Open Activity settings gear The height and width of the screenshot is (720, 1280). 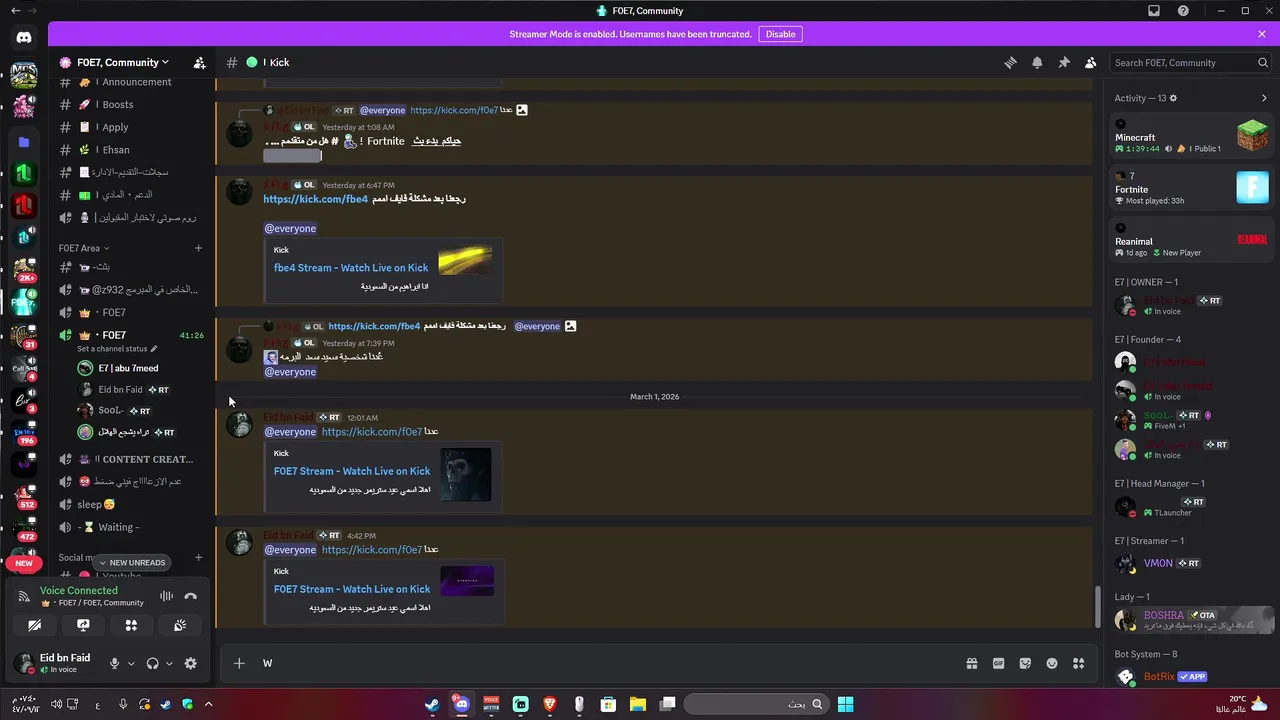click(x=1173, y=98)
